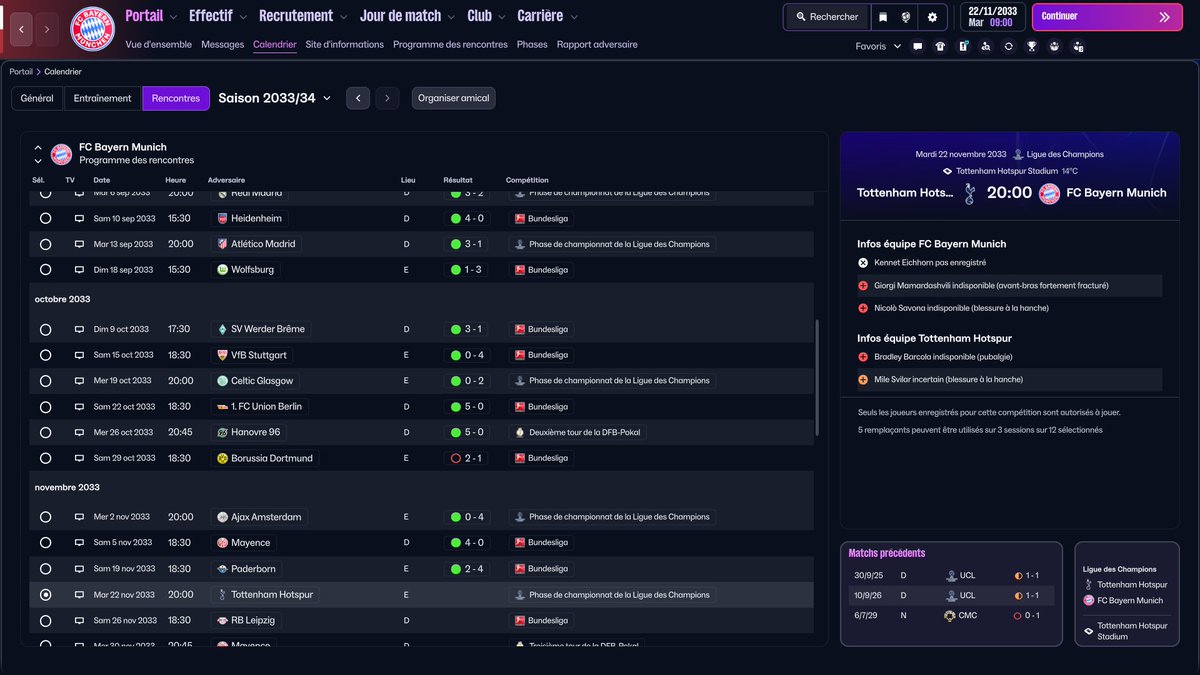Select the Hanovre 96 radio button
Image resolution: width=1200 pixels, height=675 pixels.
[x=45, y=432]
